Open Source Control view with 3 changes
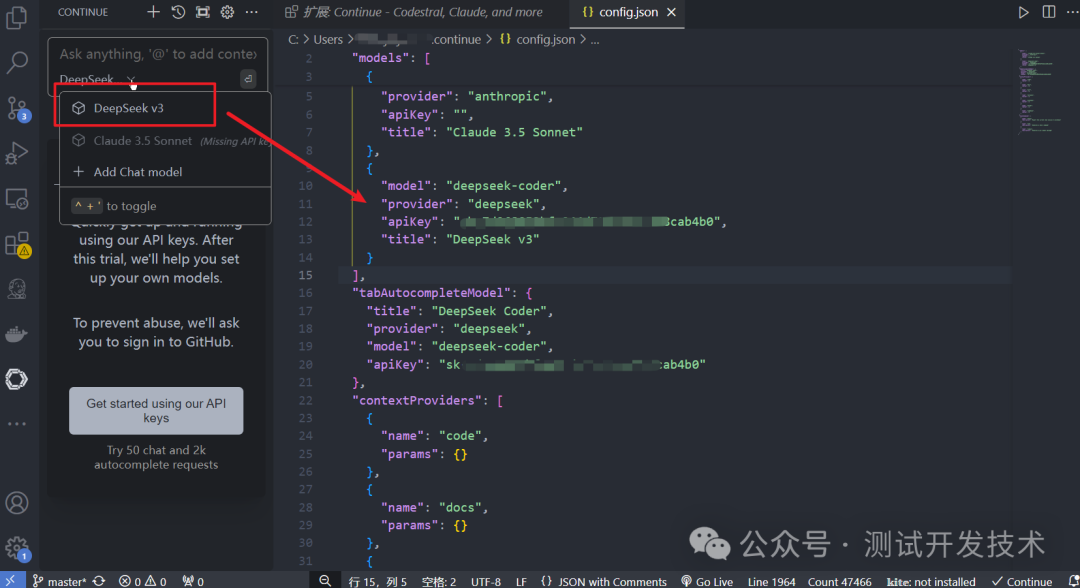 click(x=17, y=108)
